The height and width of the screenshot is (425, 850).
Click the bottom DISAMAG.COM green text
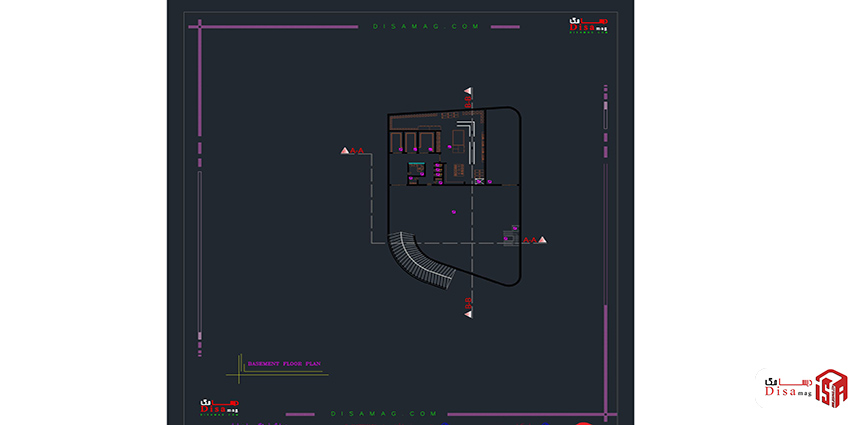click(384, 413)
